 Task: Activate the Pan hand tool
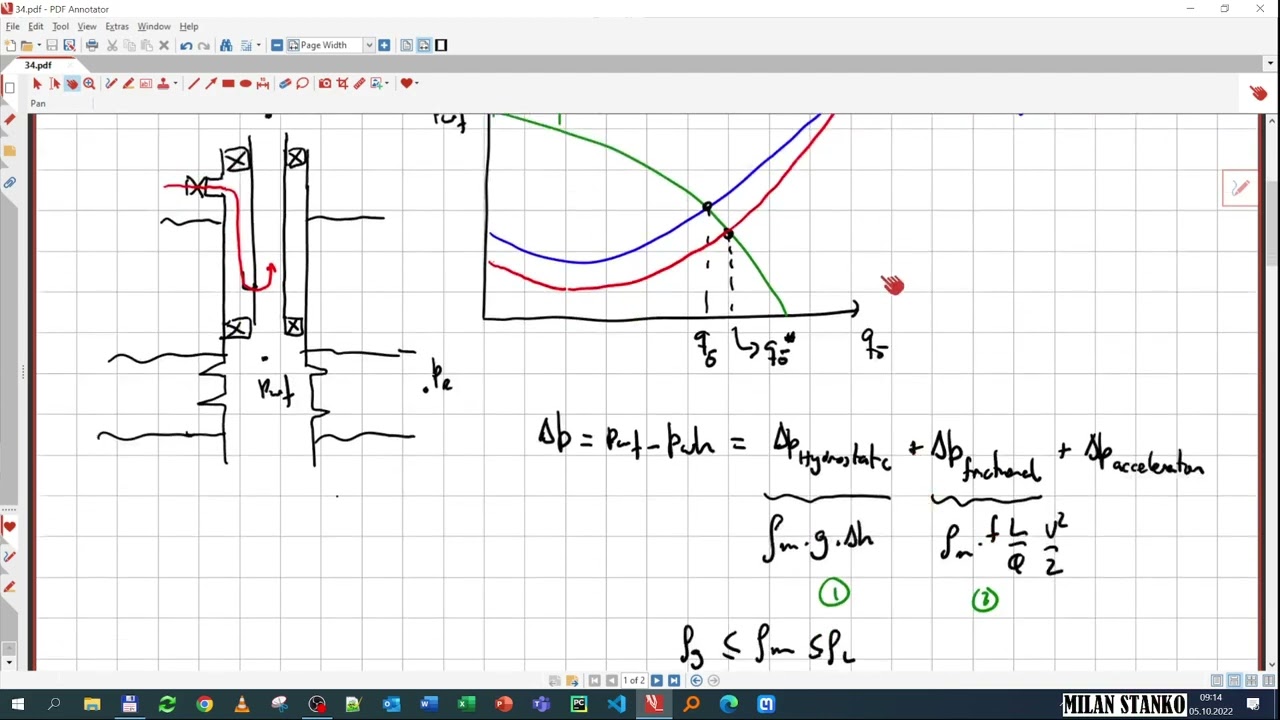coord(72,83)
